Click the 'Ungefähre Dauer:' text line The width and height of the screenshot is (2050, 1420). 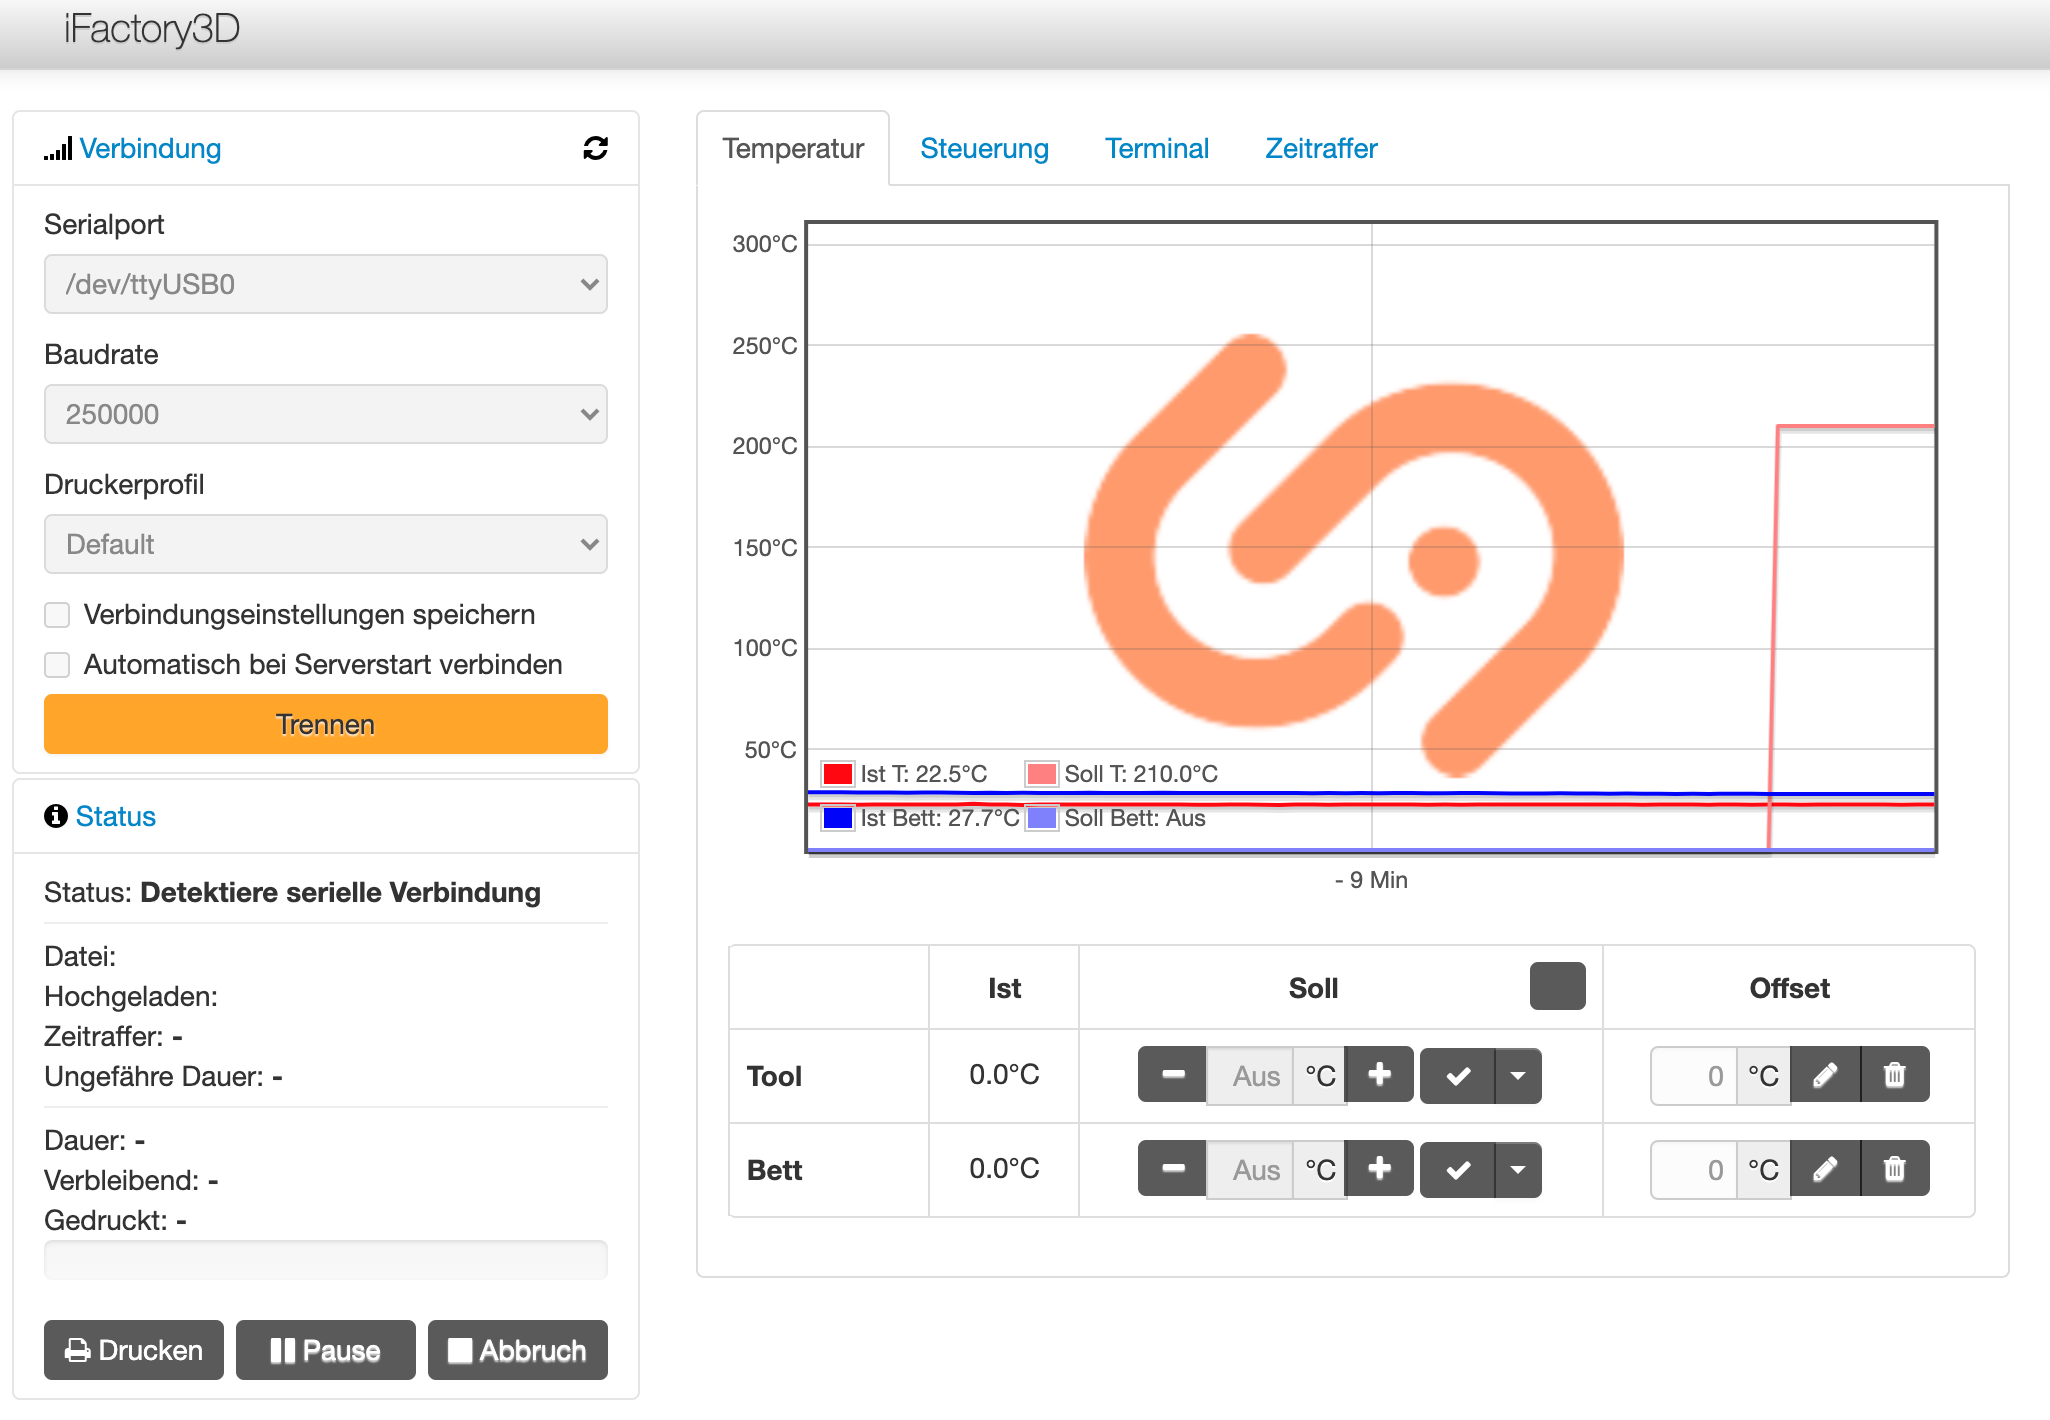[163, 1076]
